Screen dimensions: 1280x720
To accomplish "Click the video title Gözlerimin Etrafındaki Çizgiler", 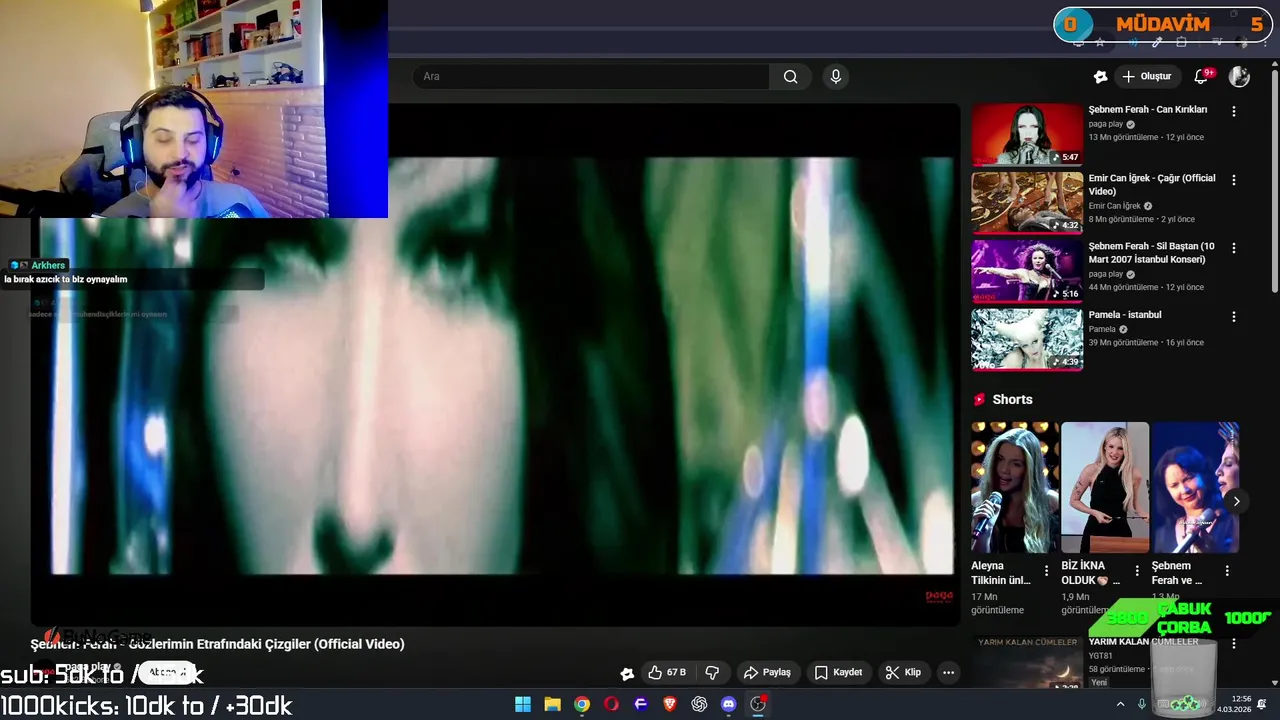I will [217, 645].
